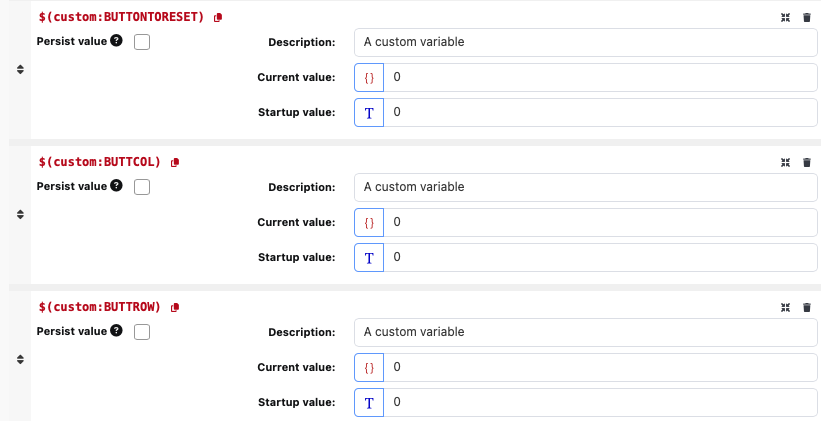Delete the BUTTROW custom variable

[807, 307]
